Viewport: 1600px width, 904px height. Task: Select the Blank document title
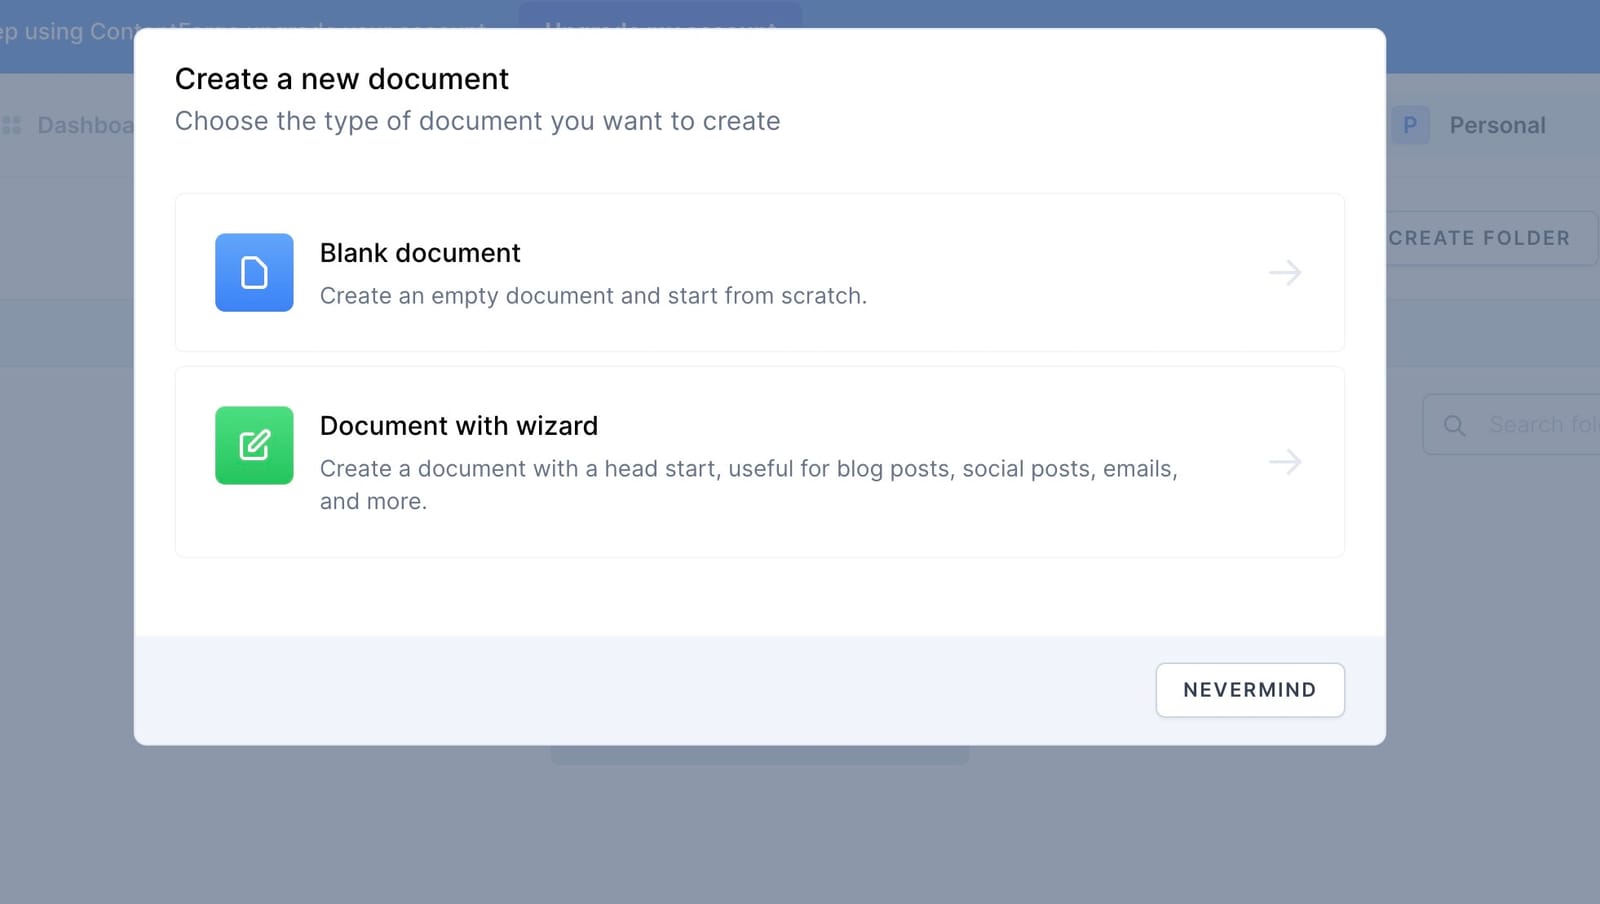[420, 253]
